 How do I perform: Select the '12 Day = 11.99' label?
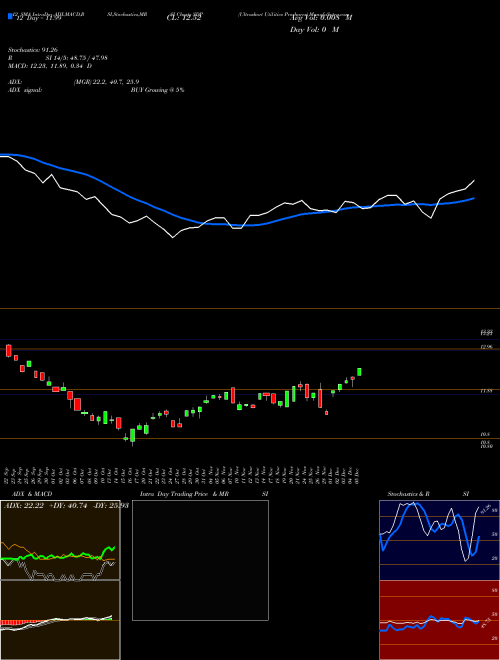pyautogui.click(x=37, y=19)
